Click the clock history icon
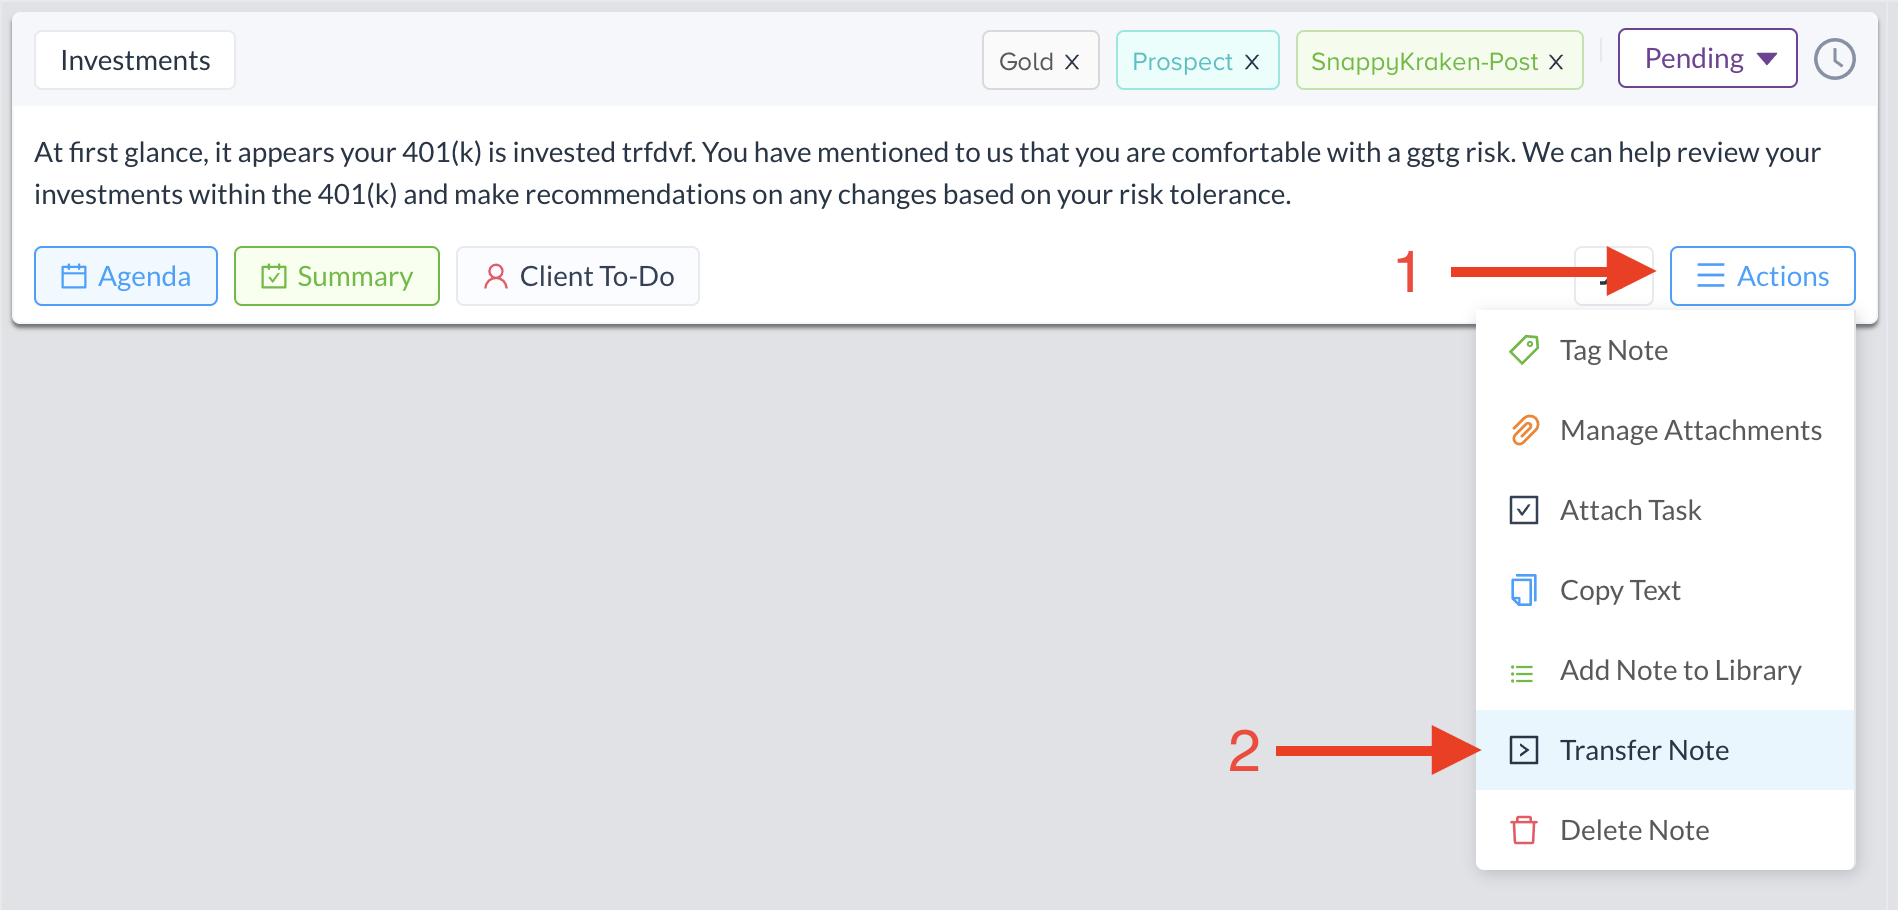The image size is (1898, 910). 1834,60
